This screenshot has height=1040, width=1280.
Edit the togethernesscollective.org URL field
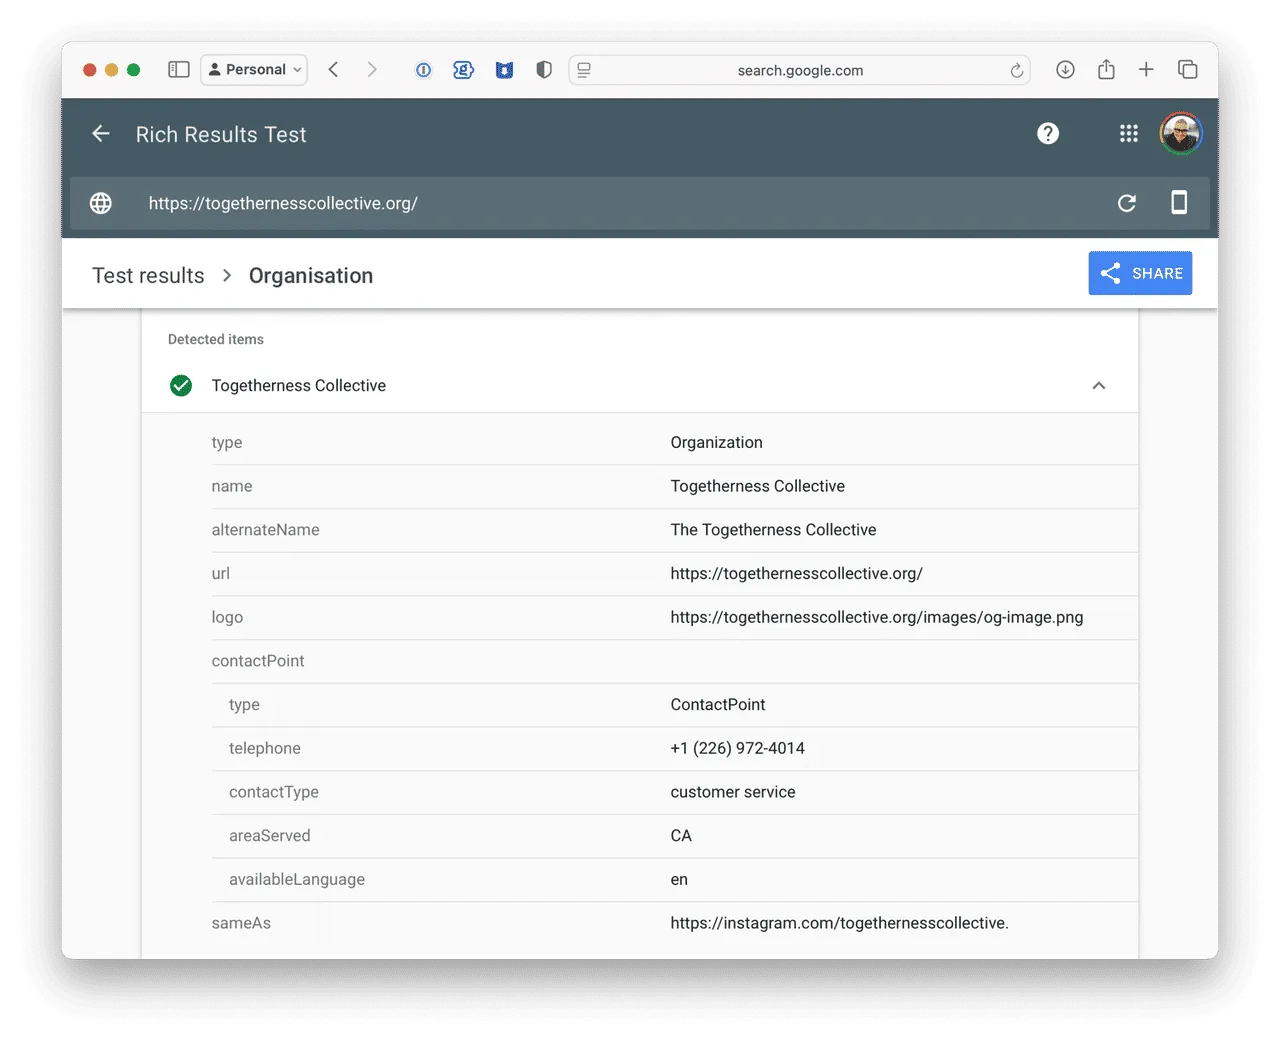coord(283,203)
